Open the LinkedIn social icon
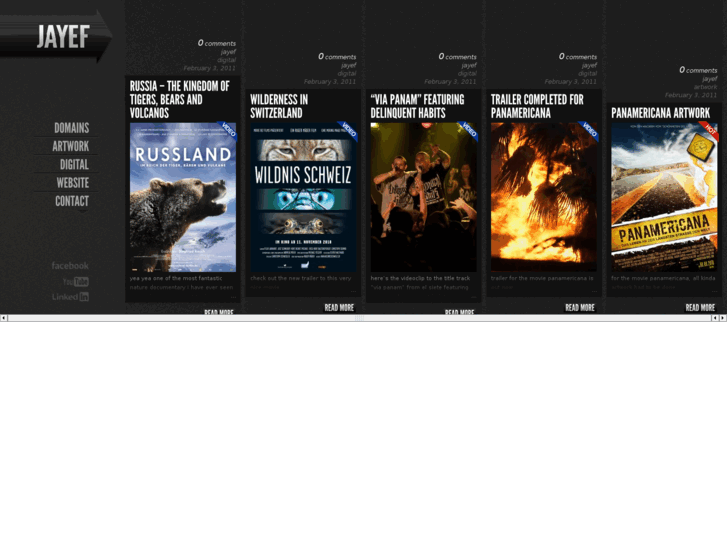The width and height of the screenshot is (727, 545). pyautogui.click(x=70, y=297)
